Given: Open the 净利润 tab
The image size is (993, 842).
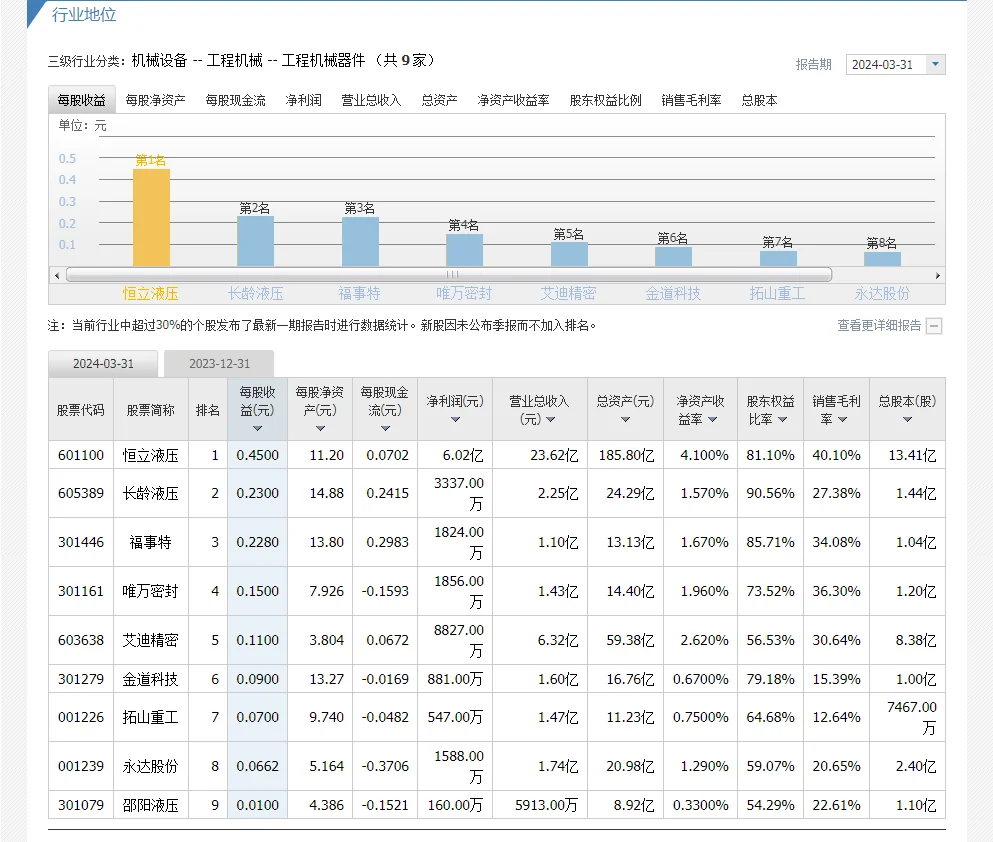Looking at the screenshot, I should coord(303,100).
